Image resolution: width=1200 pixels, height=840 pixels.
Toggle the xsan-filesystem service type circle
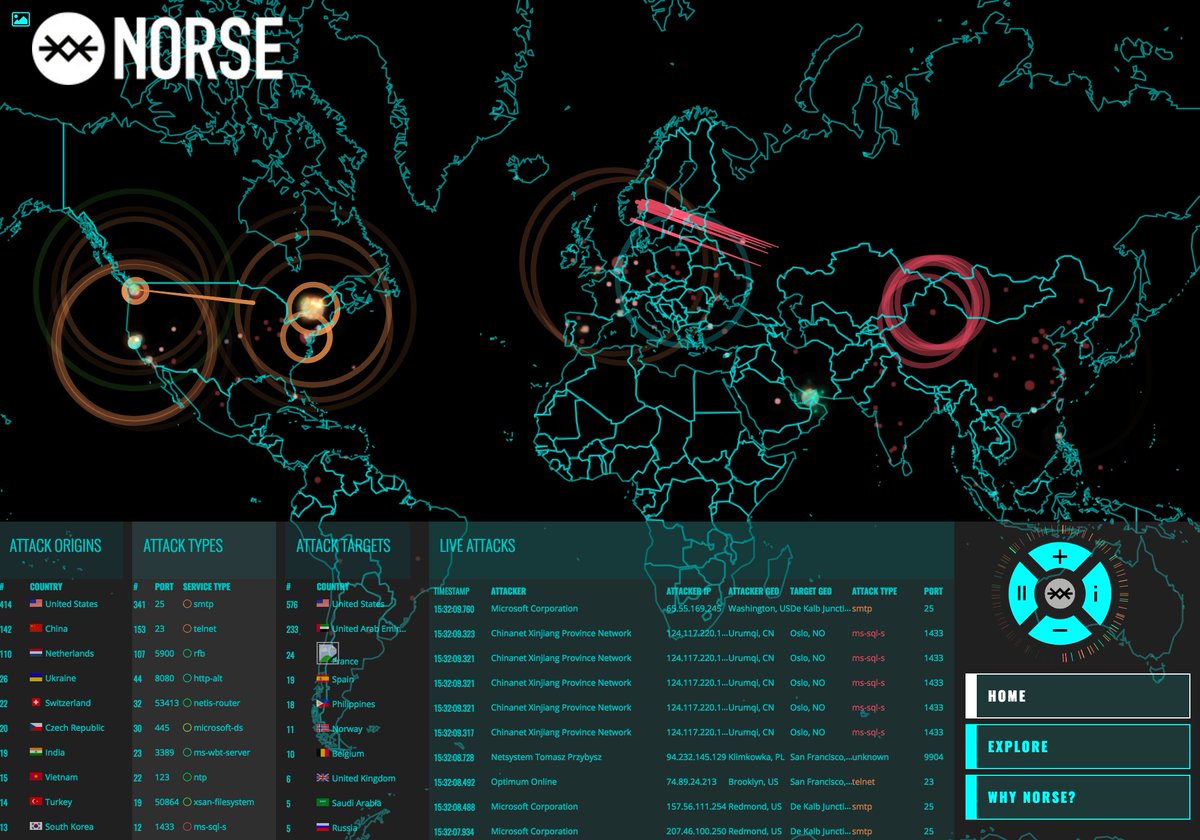tap(187, 802)
